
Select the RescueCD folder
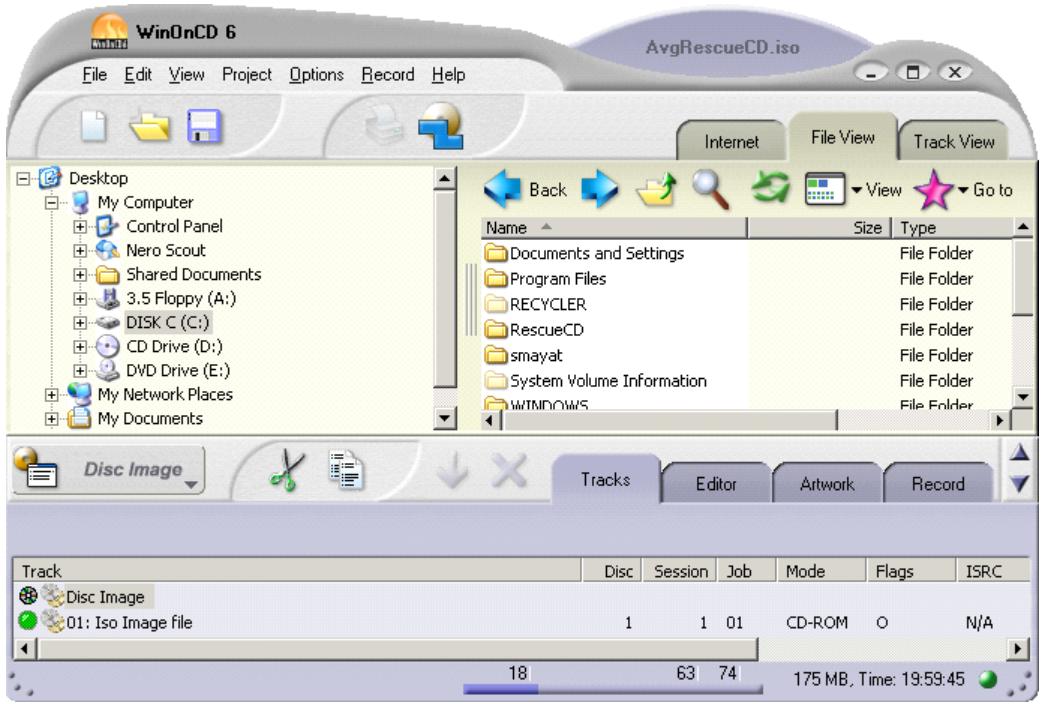[x=534, y=329]
